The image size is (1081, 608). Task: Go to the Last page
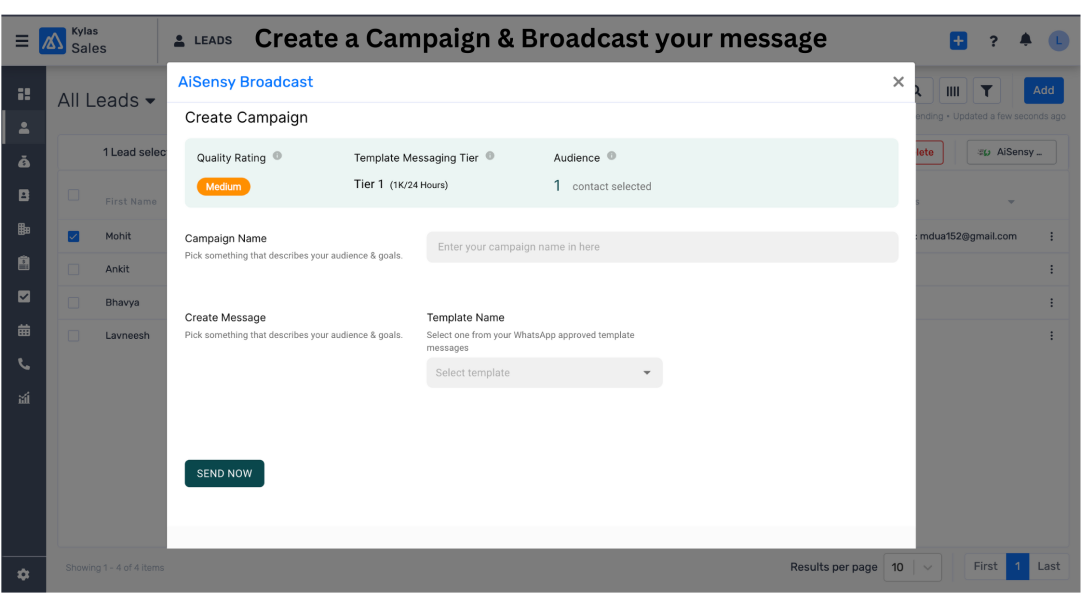point(1048,566)
